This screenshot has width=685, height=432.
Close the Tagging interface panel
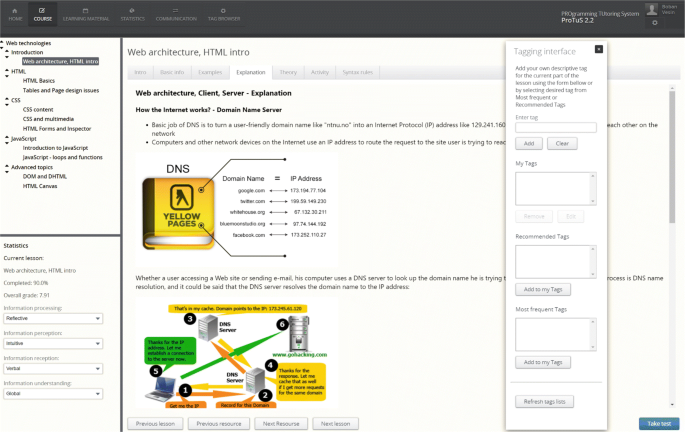pos(598,48)
